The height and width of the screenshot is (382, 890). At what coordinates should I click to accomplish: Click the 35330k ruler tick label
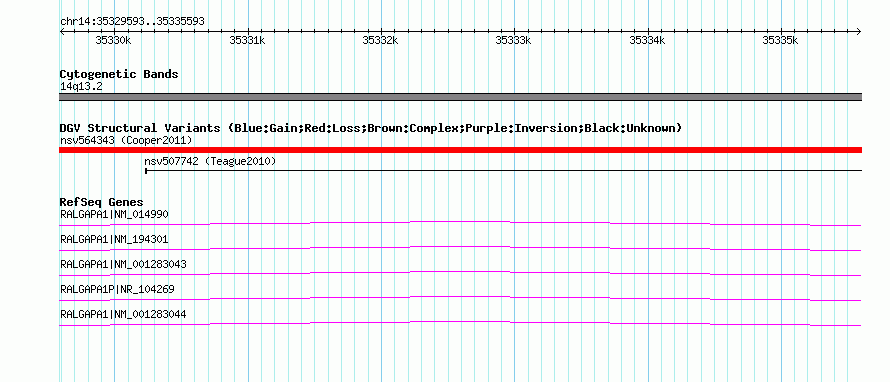pyautogui.click(x=114, y=40)
